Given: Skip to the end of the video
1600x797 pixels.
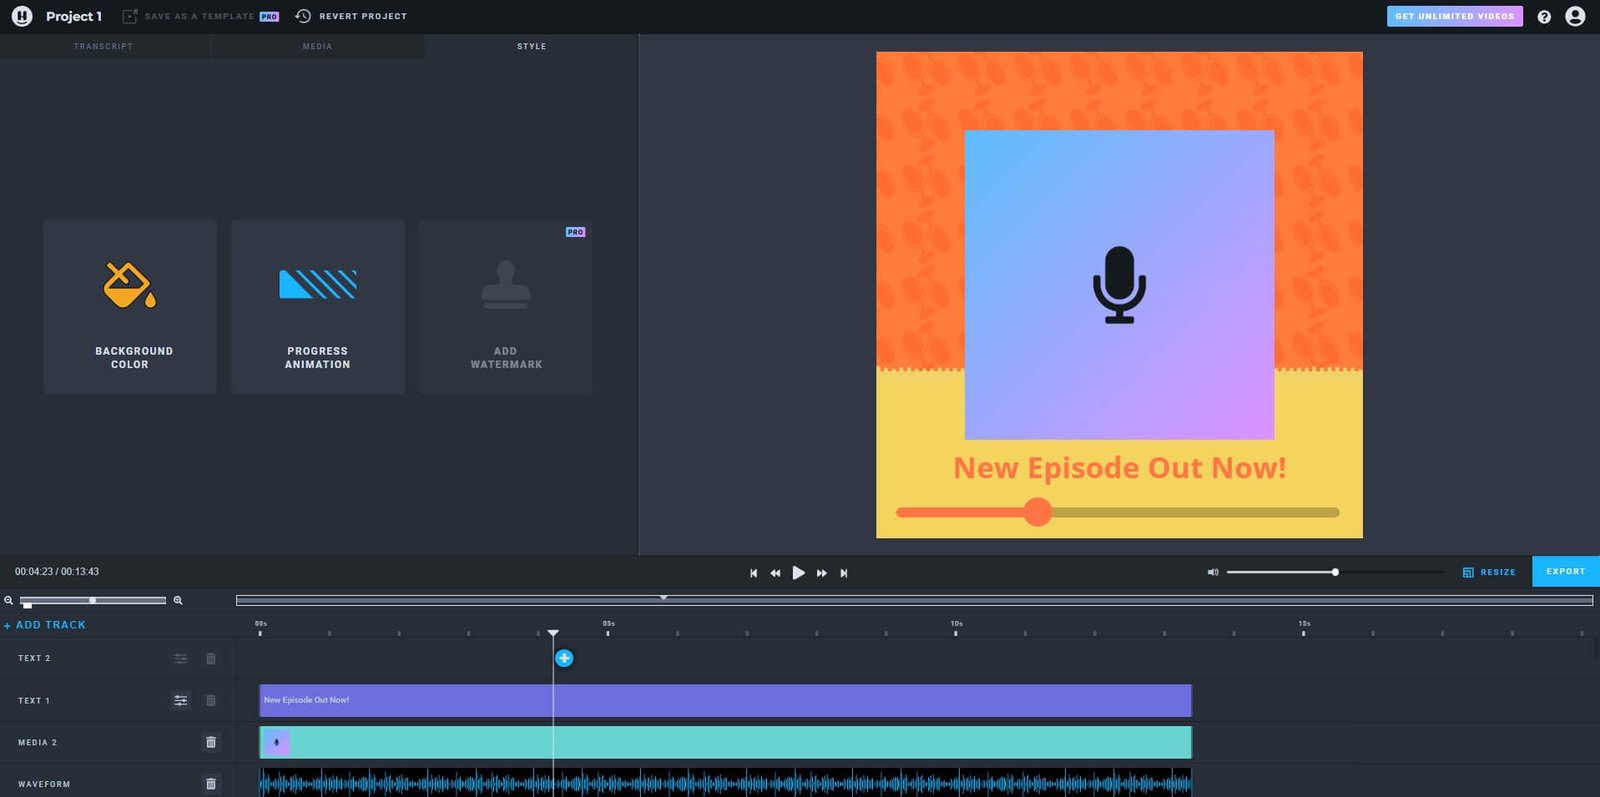Looking at the screenshot, I should (844, 573).
